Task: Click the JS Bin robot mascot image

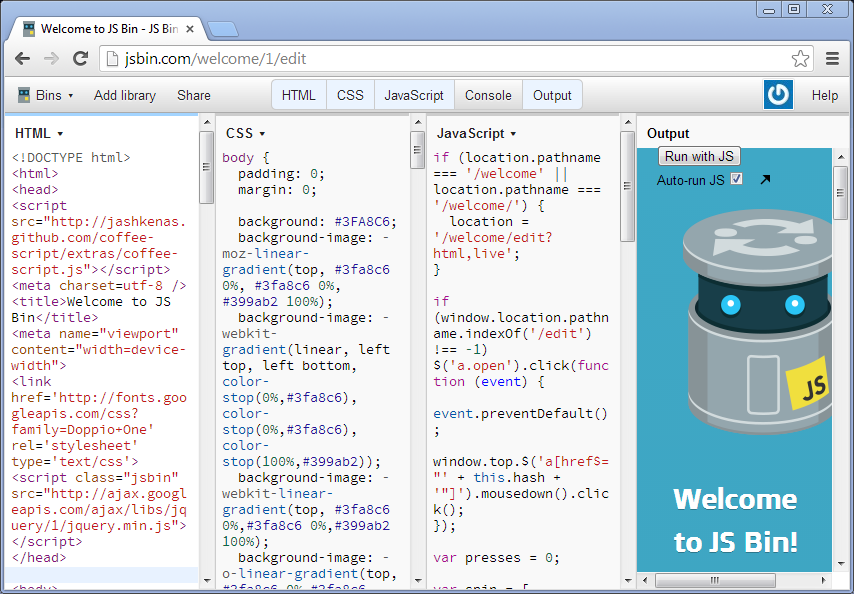Action: click(x=757, y=322)
